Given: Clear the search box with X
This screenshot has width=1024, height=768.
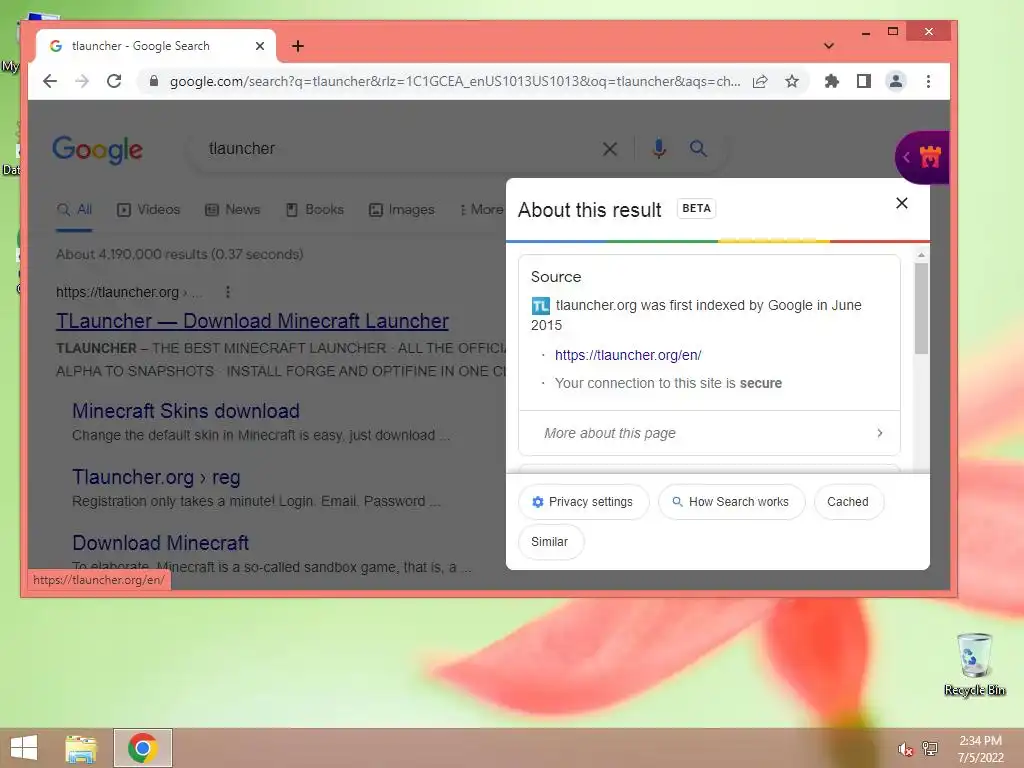Looking at the screenshot, I should 609,149.
